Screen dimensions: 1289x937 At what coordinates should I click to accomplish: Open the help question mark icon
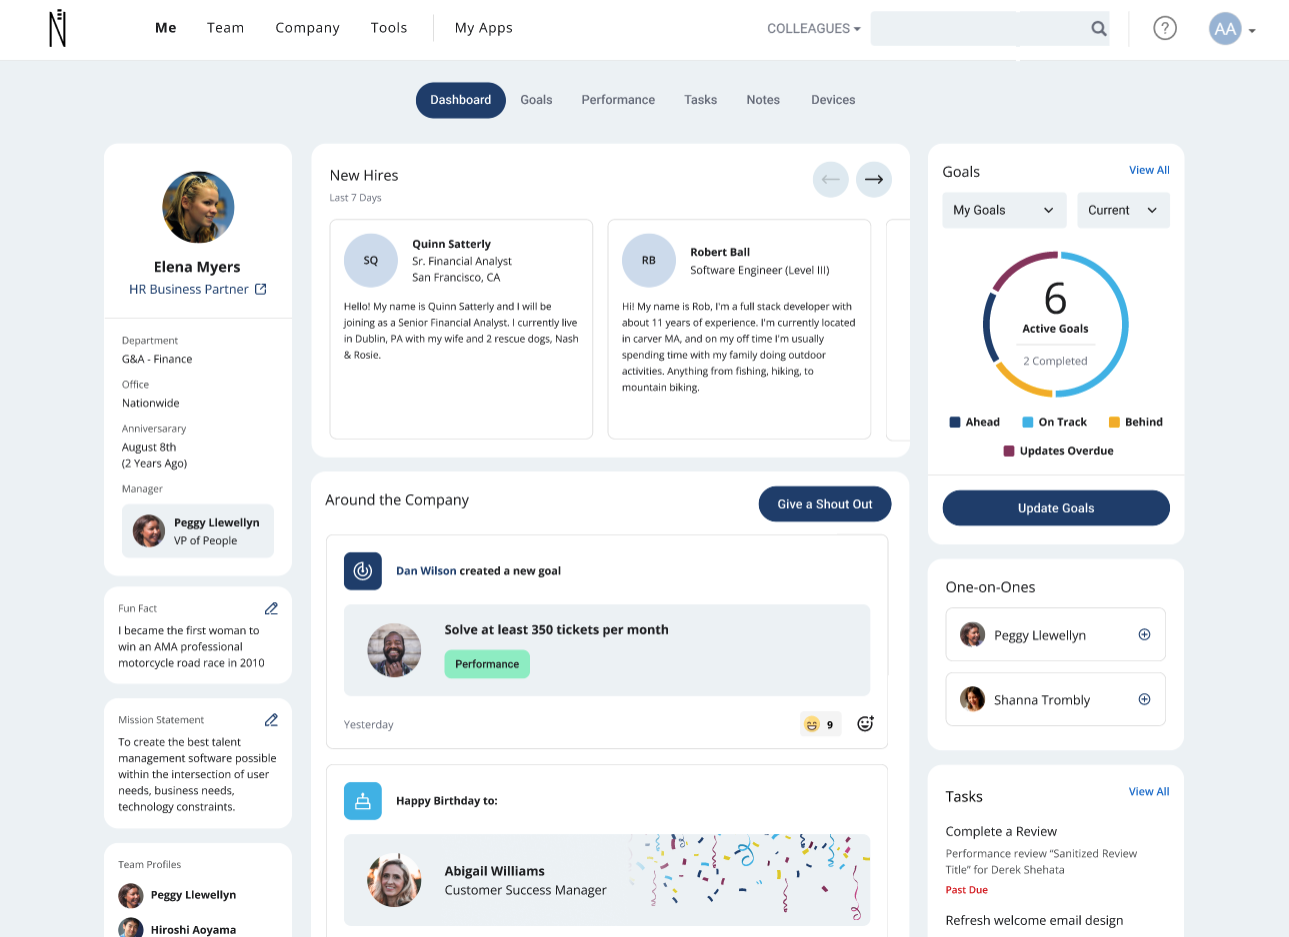click(x=1165, y=28)
